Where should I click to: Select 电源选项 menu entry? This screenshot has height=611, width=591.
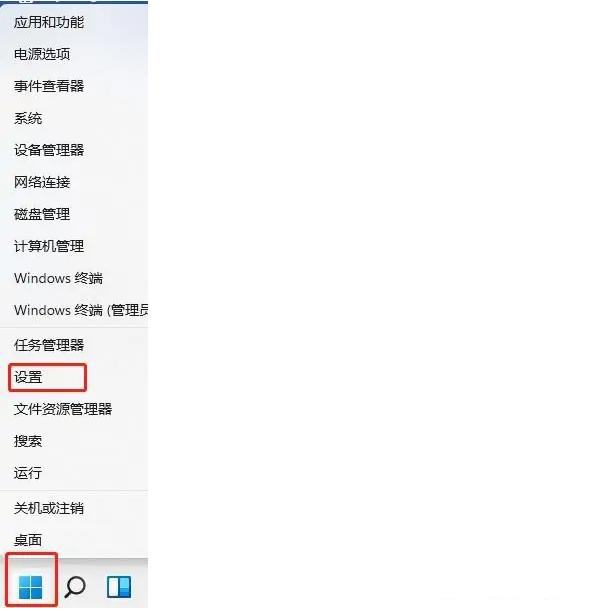(74, 54)
